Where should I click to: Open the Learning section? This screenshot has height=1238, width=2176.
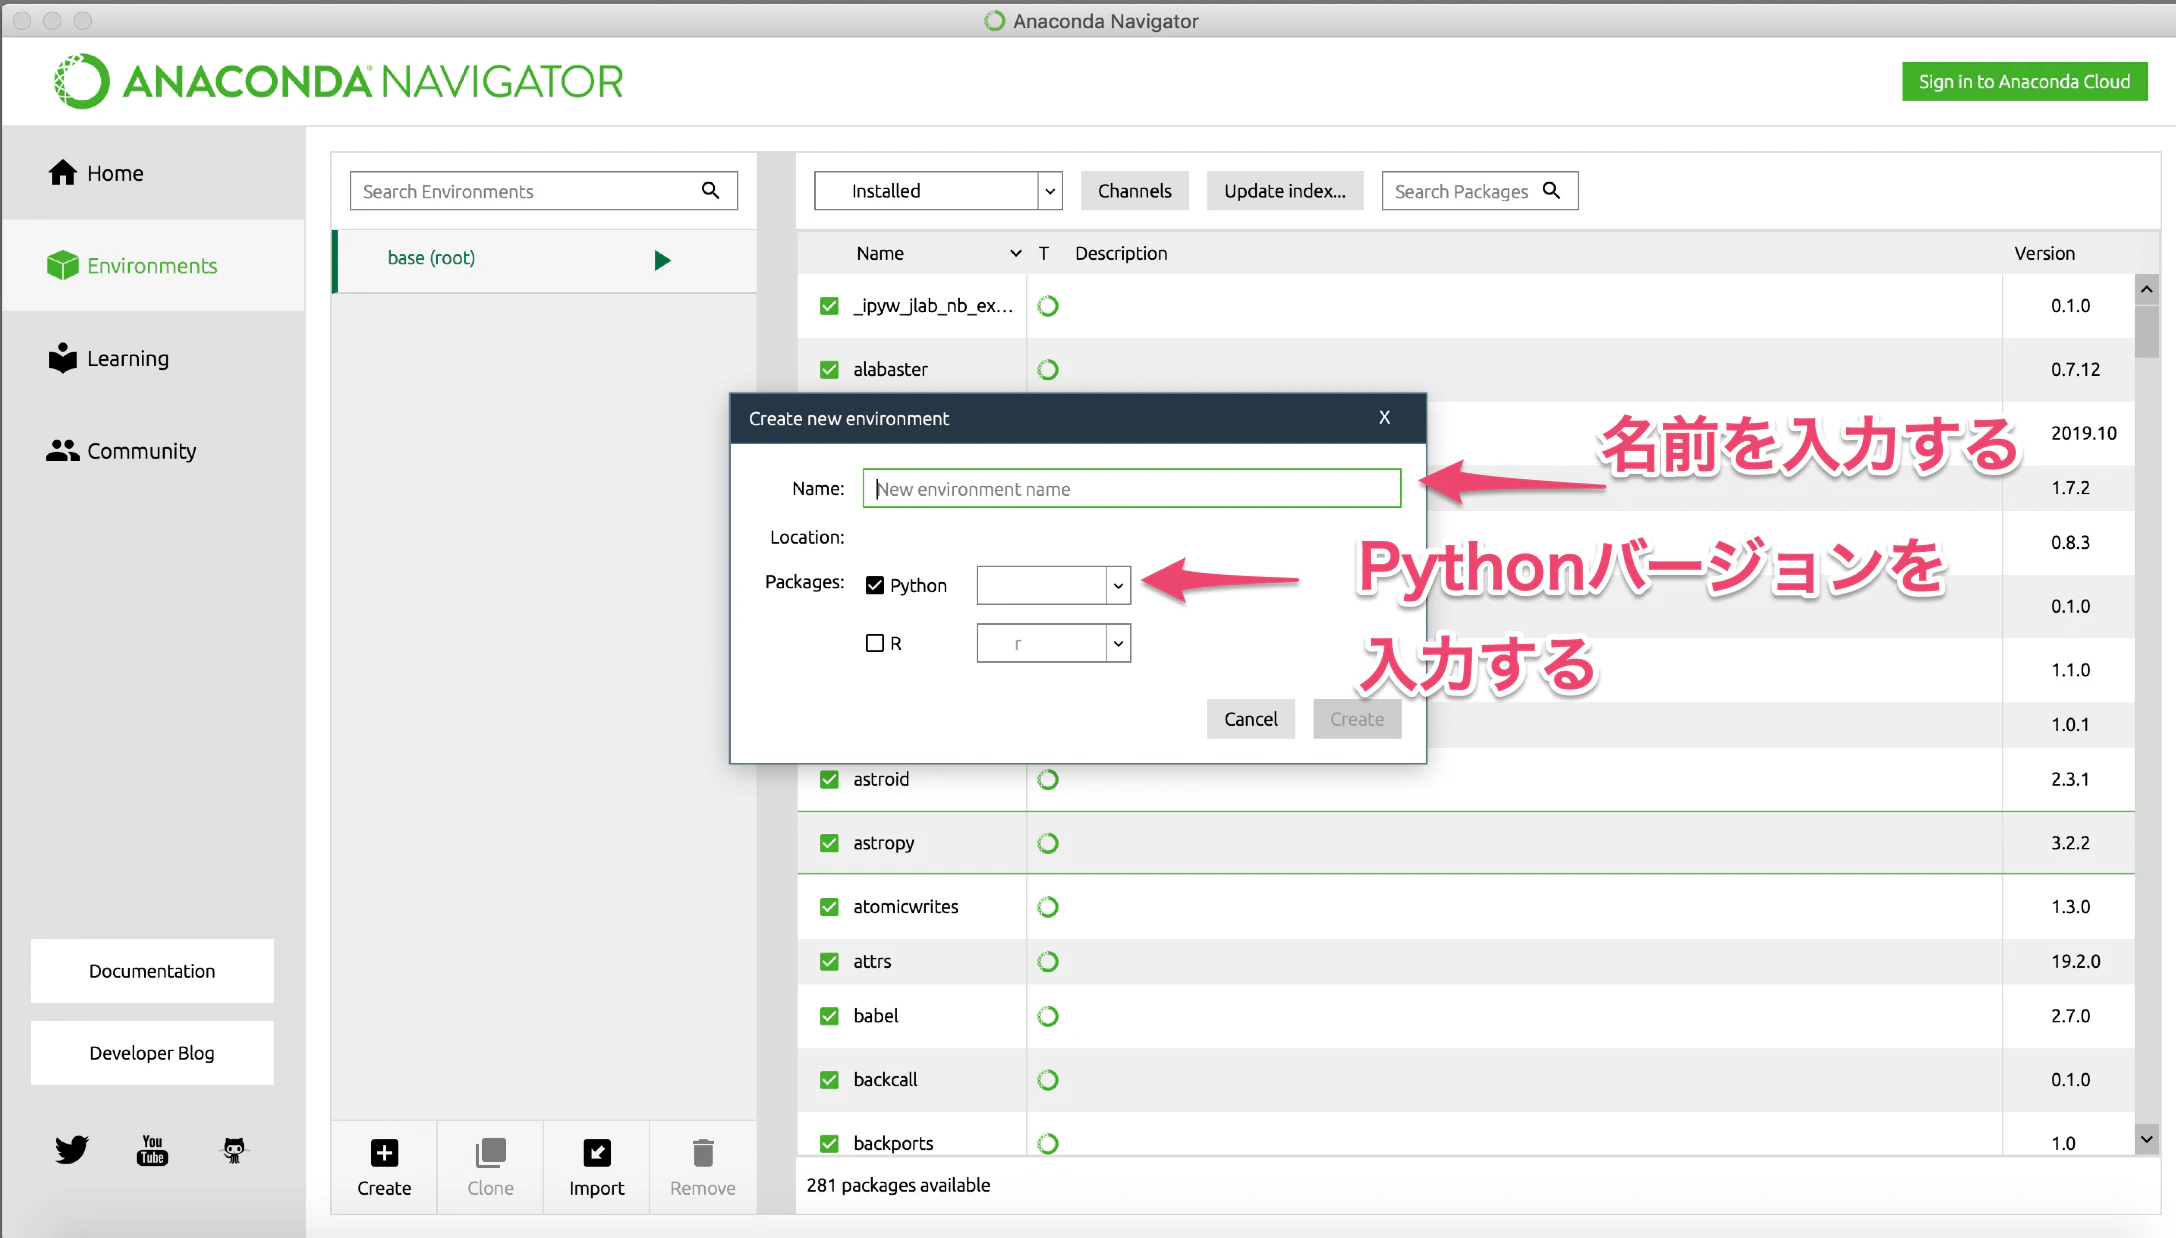tap(154, 358)
